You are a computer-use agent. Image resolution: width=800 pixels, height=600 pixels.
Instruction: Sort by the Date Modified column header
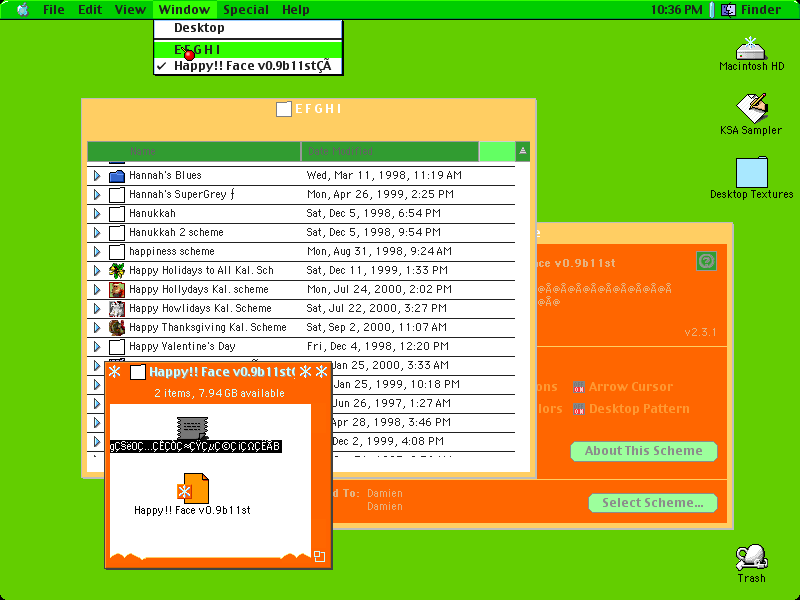tap(390, 151)
